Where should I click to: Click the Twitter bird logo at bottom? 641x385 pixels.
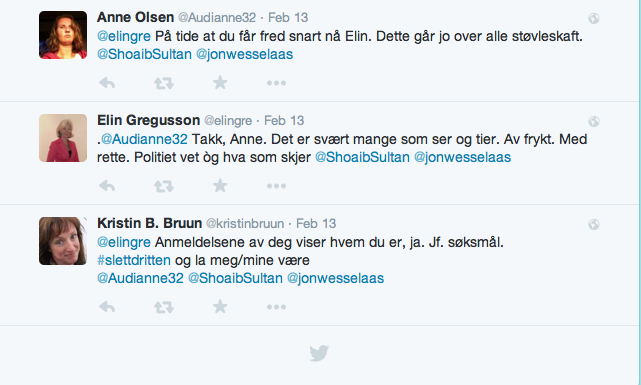click(319, 353)
